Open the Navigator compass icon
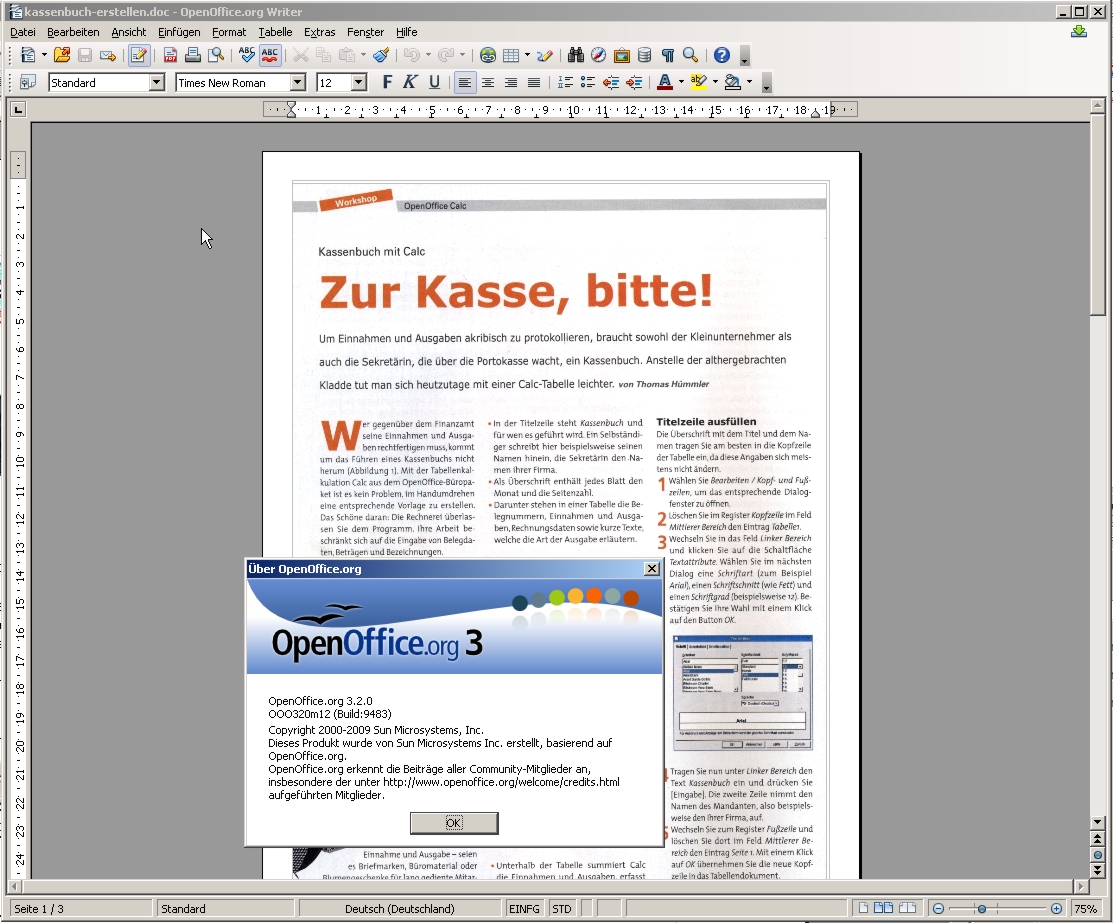 (x=599, y=56)
